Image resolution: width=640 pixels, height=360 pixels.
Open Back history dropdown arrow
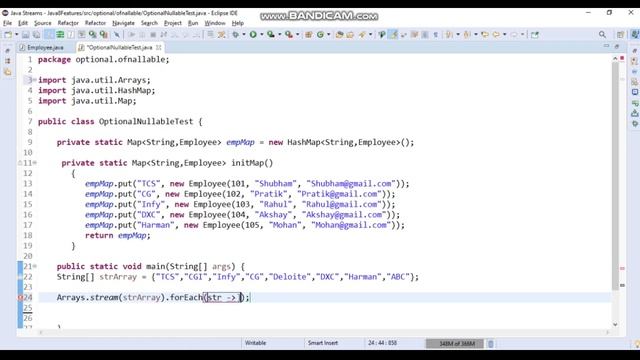tap(504, 35)
